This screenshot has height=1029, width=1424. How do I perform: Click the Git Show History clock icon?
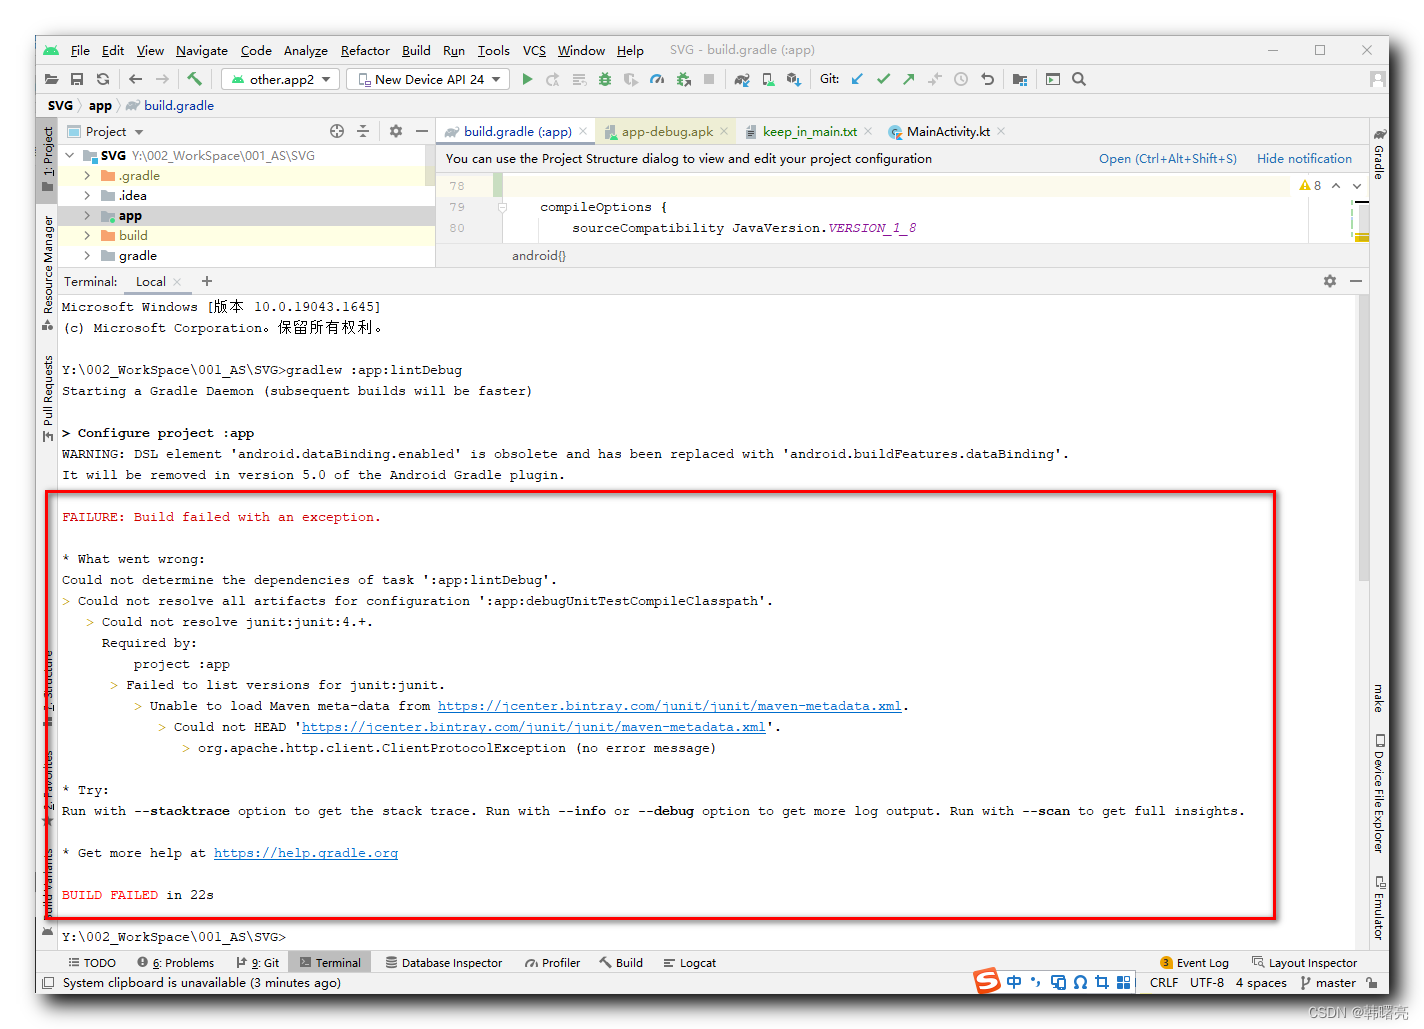961,79
